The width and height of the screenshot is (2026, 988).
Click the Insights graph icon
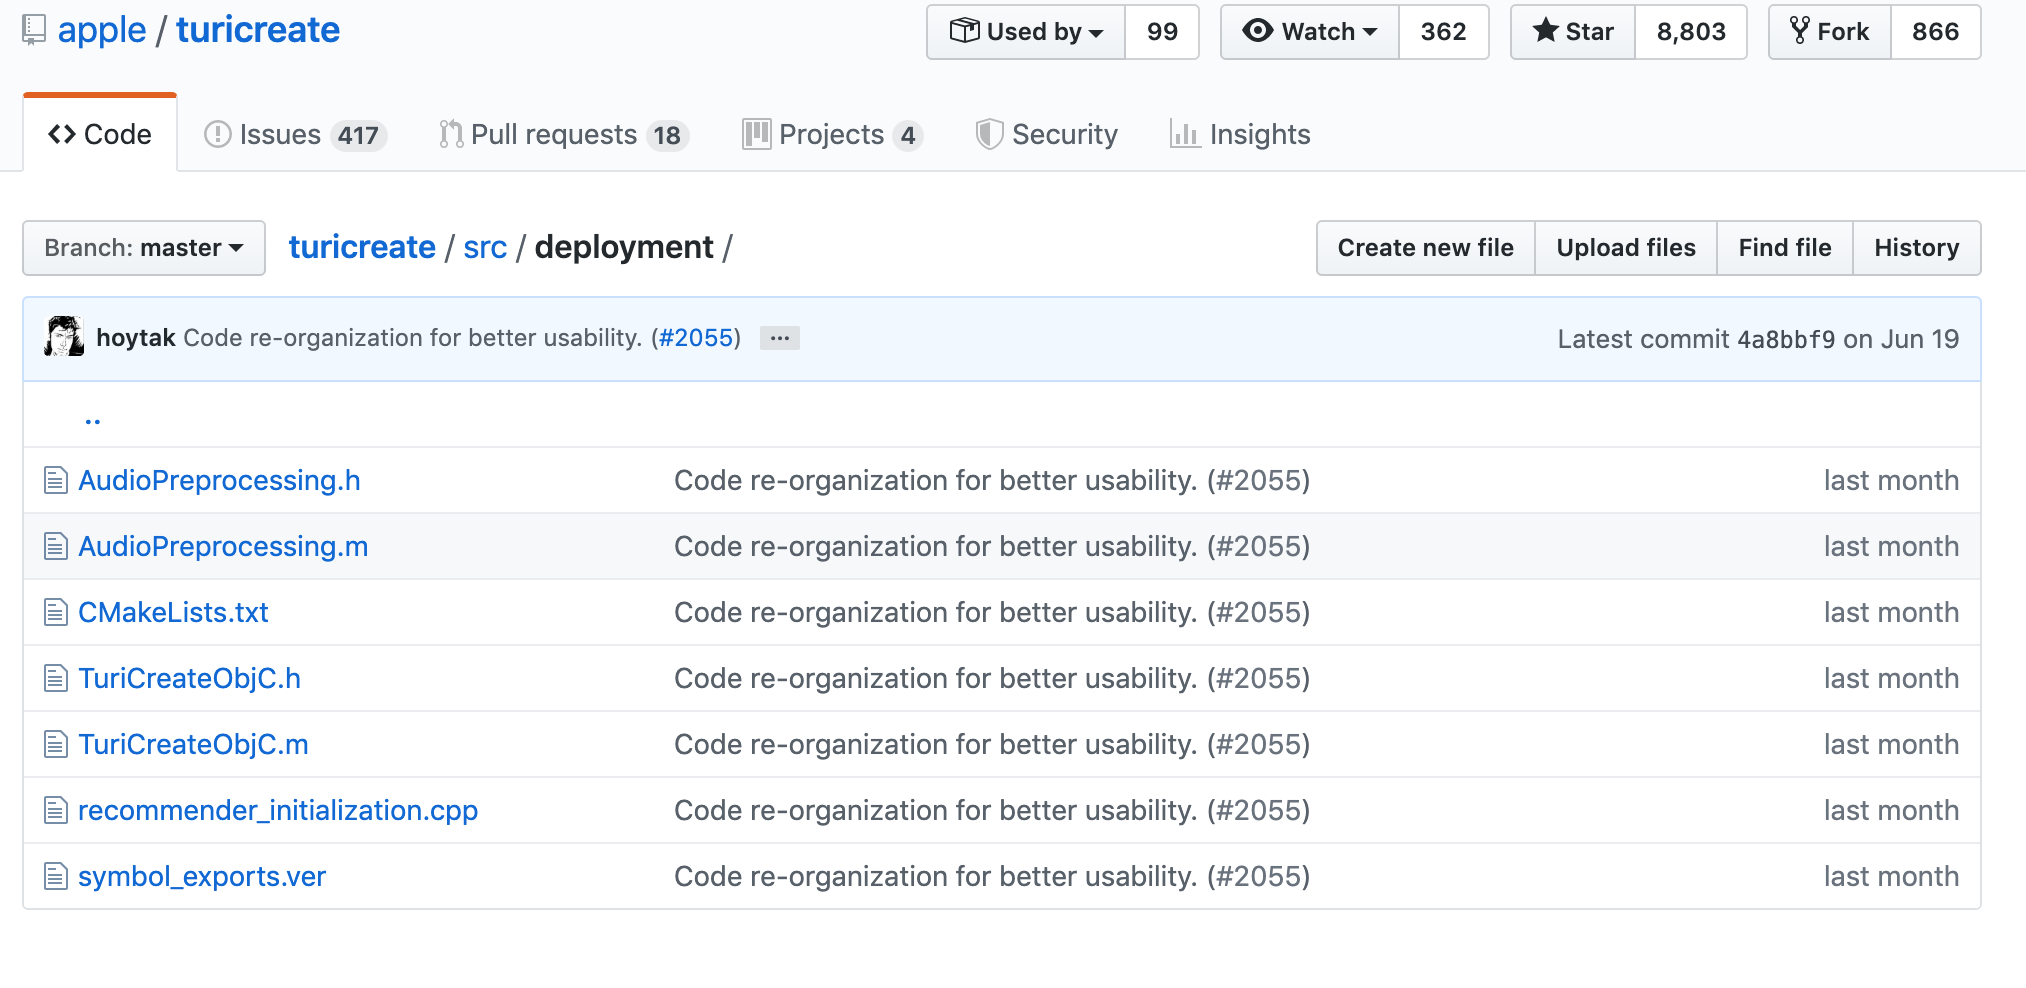(x=1184, y=134)
